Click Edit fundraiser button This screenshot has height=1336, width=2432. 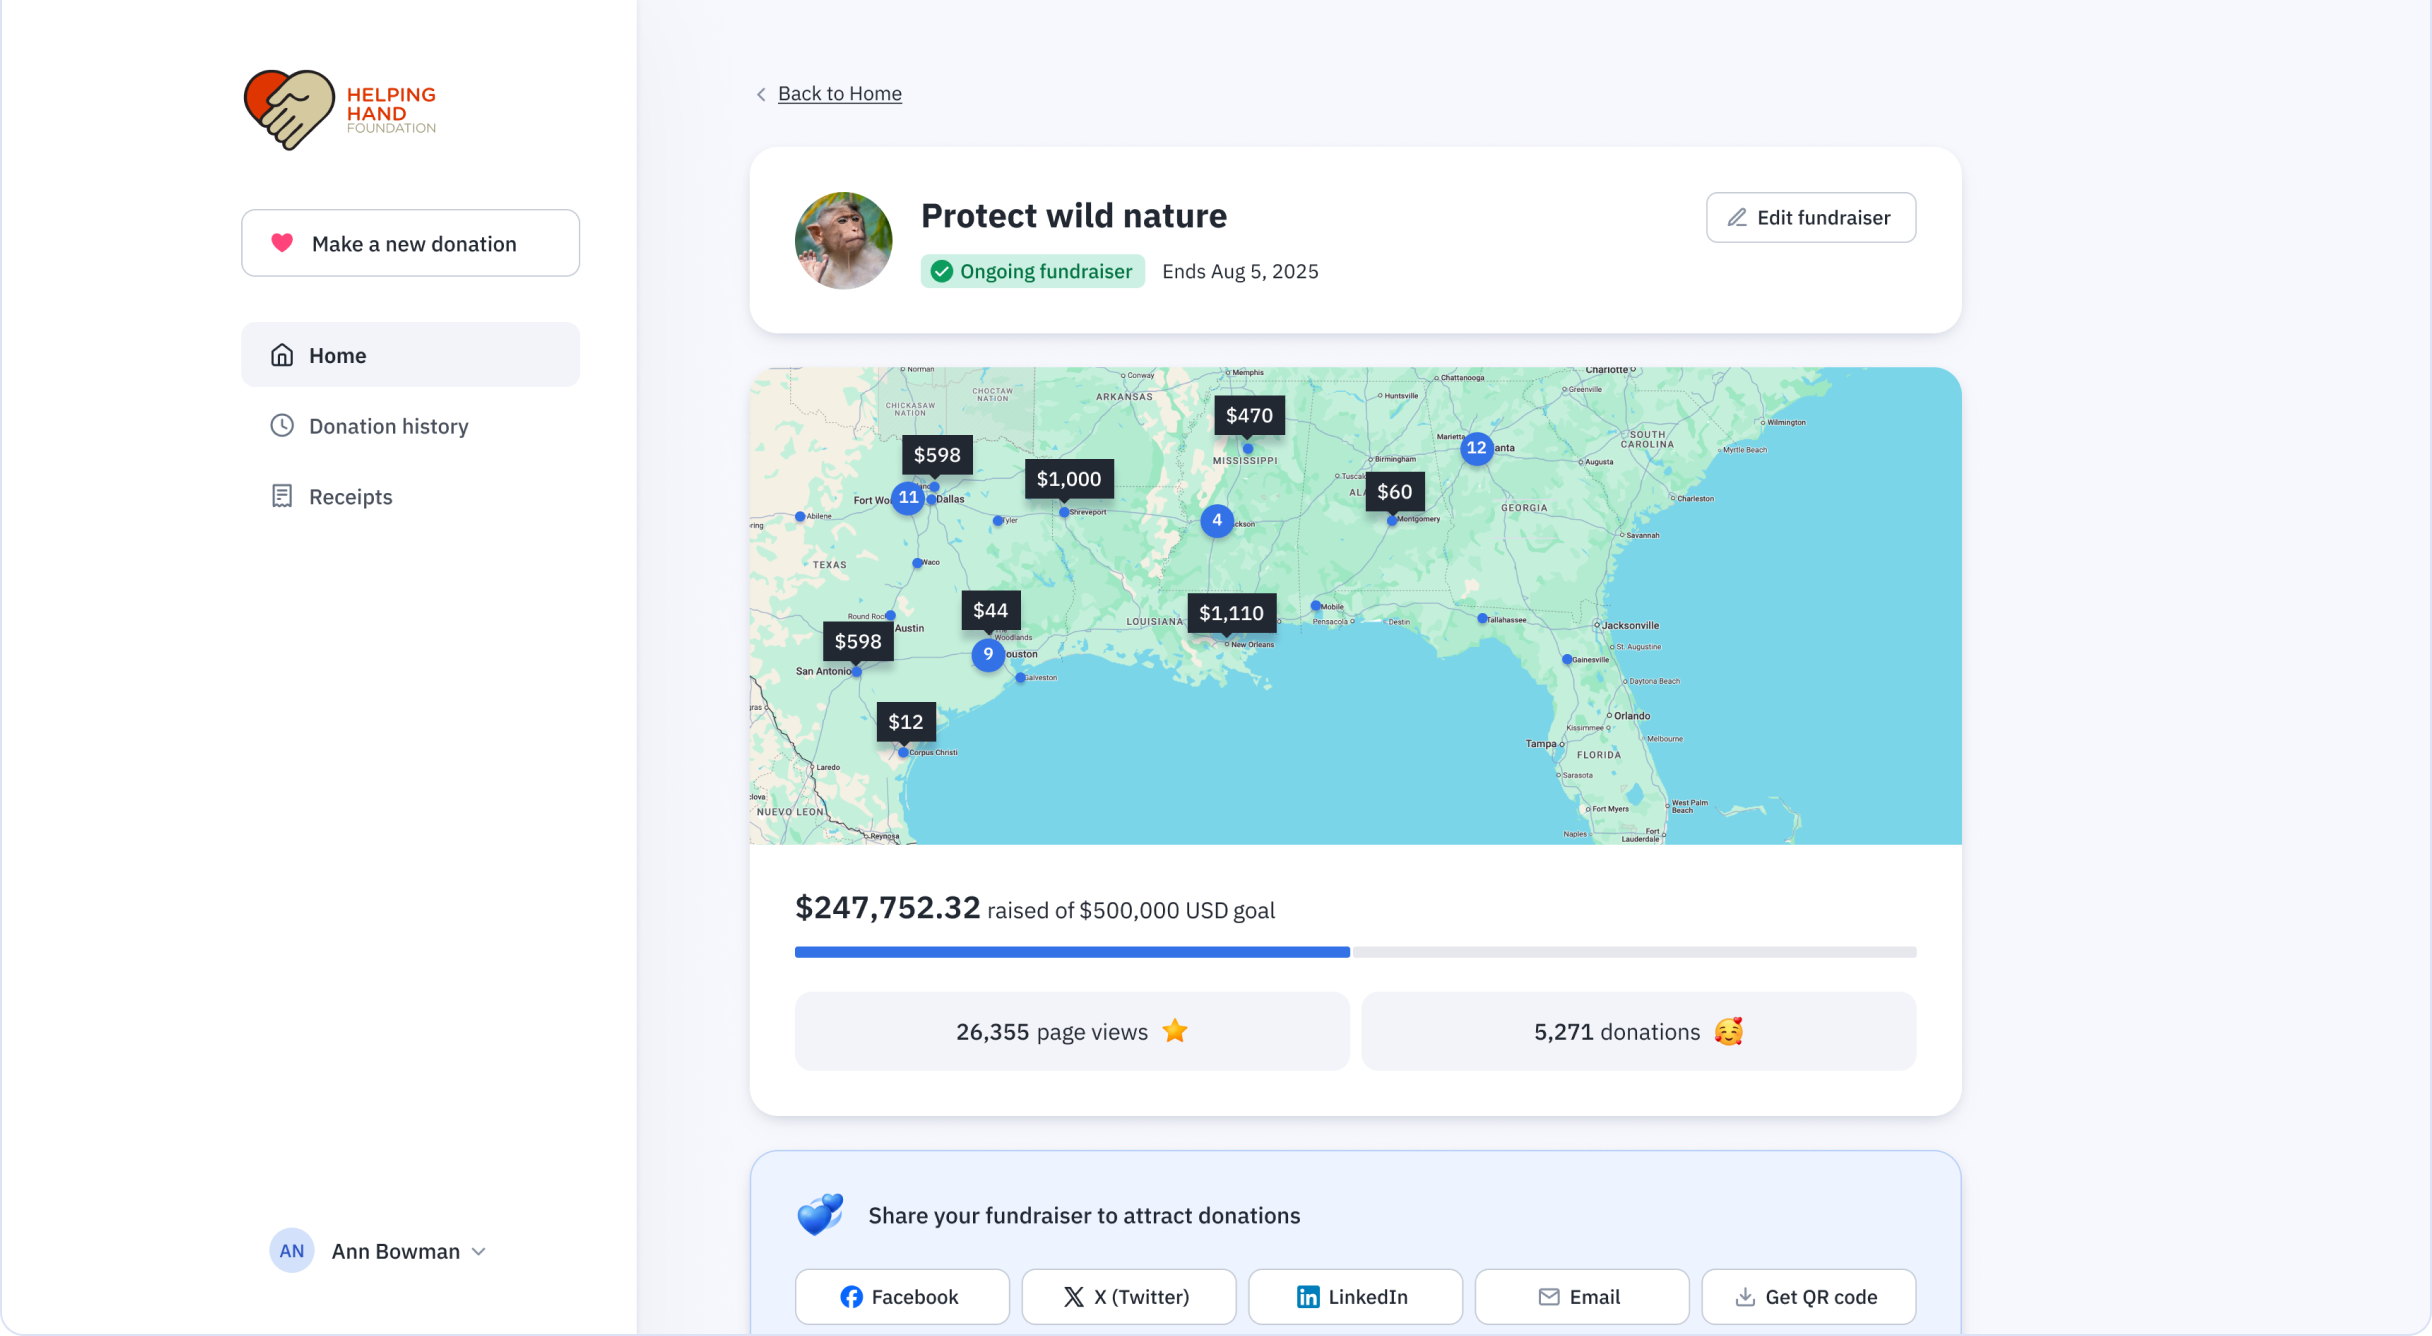tap(1810, 217)
